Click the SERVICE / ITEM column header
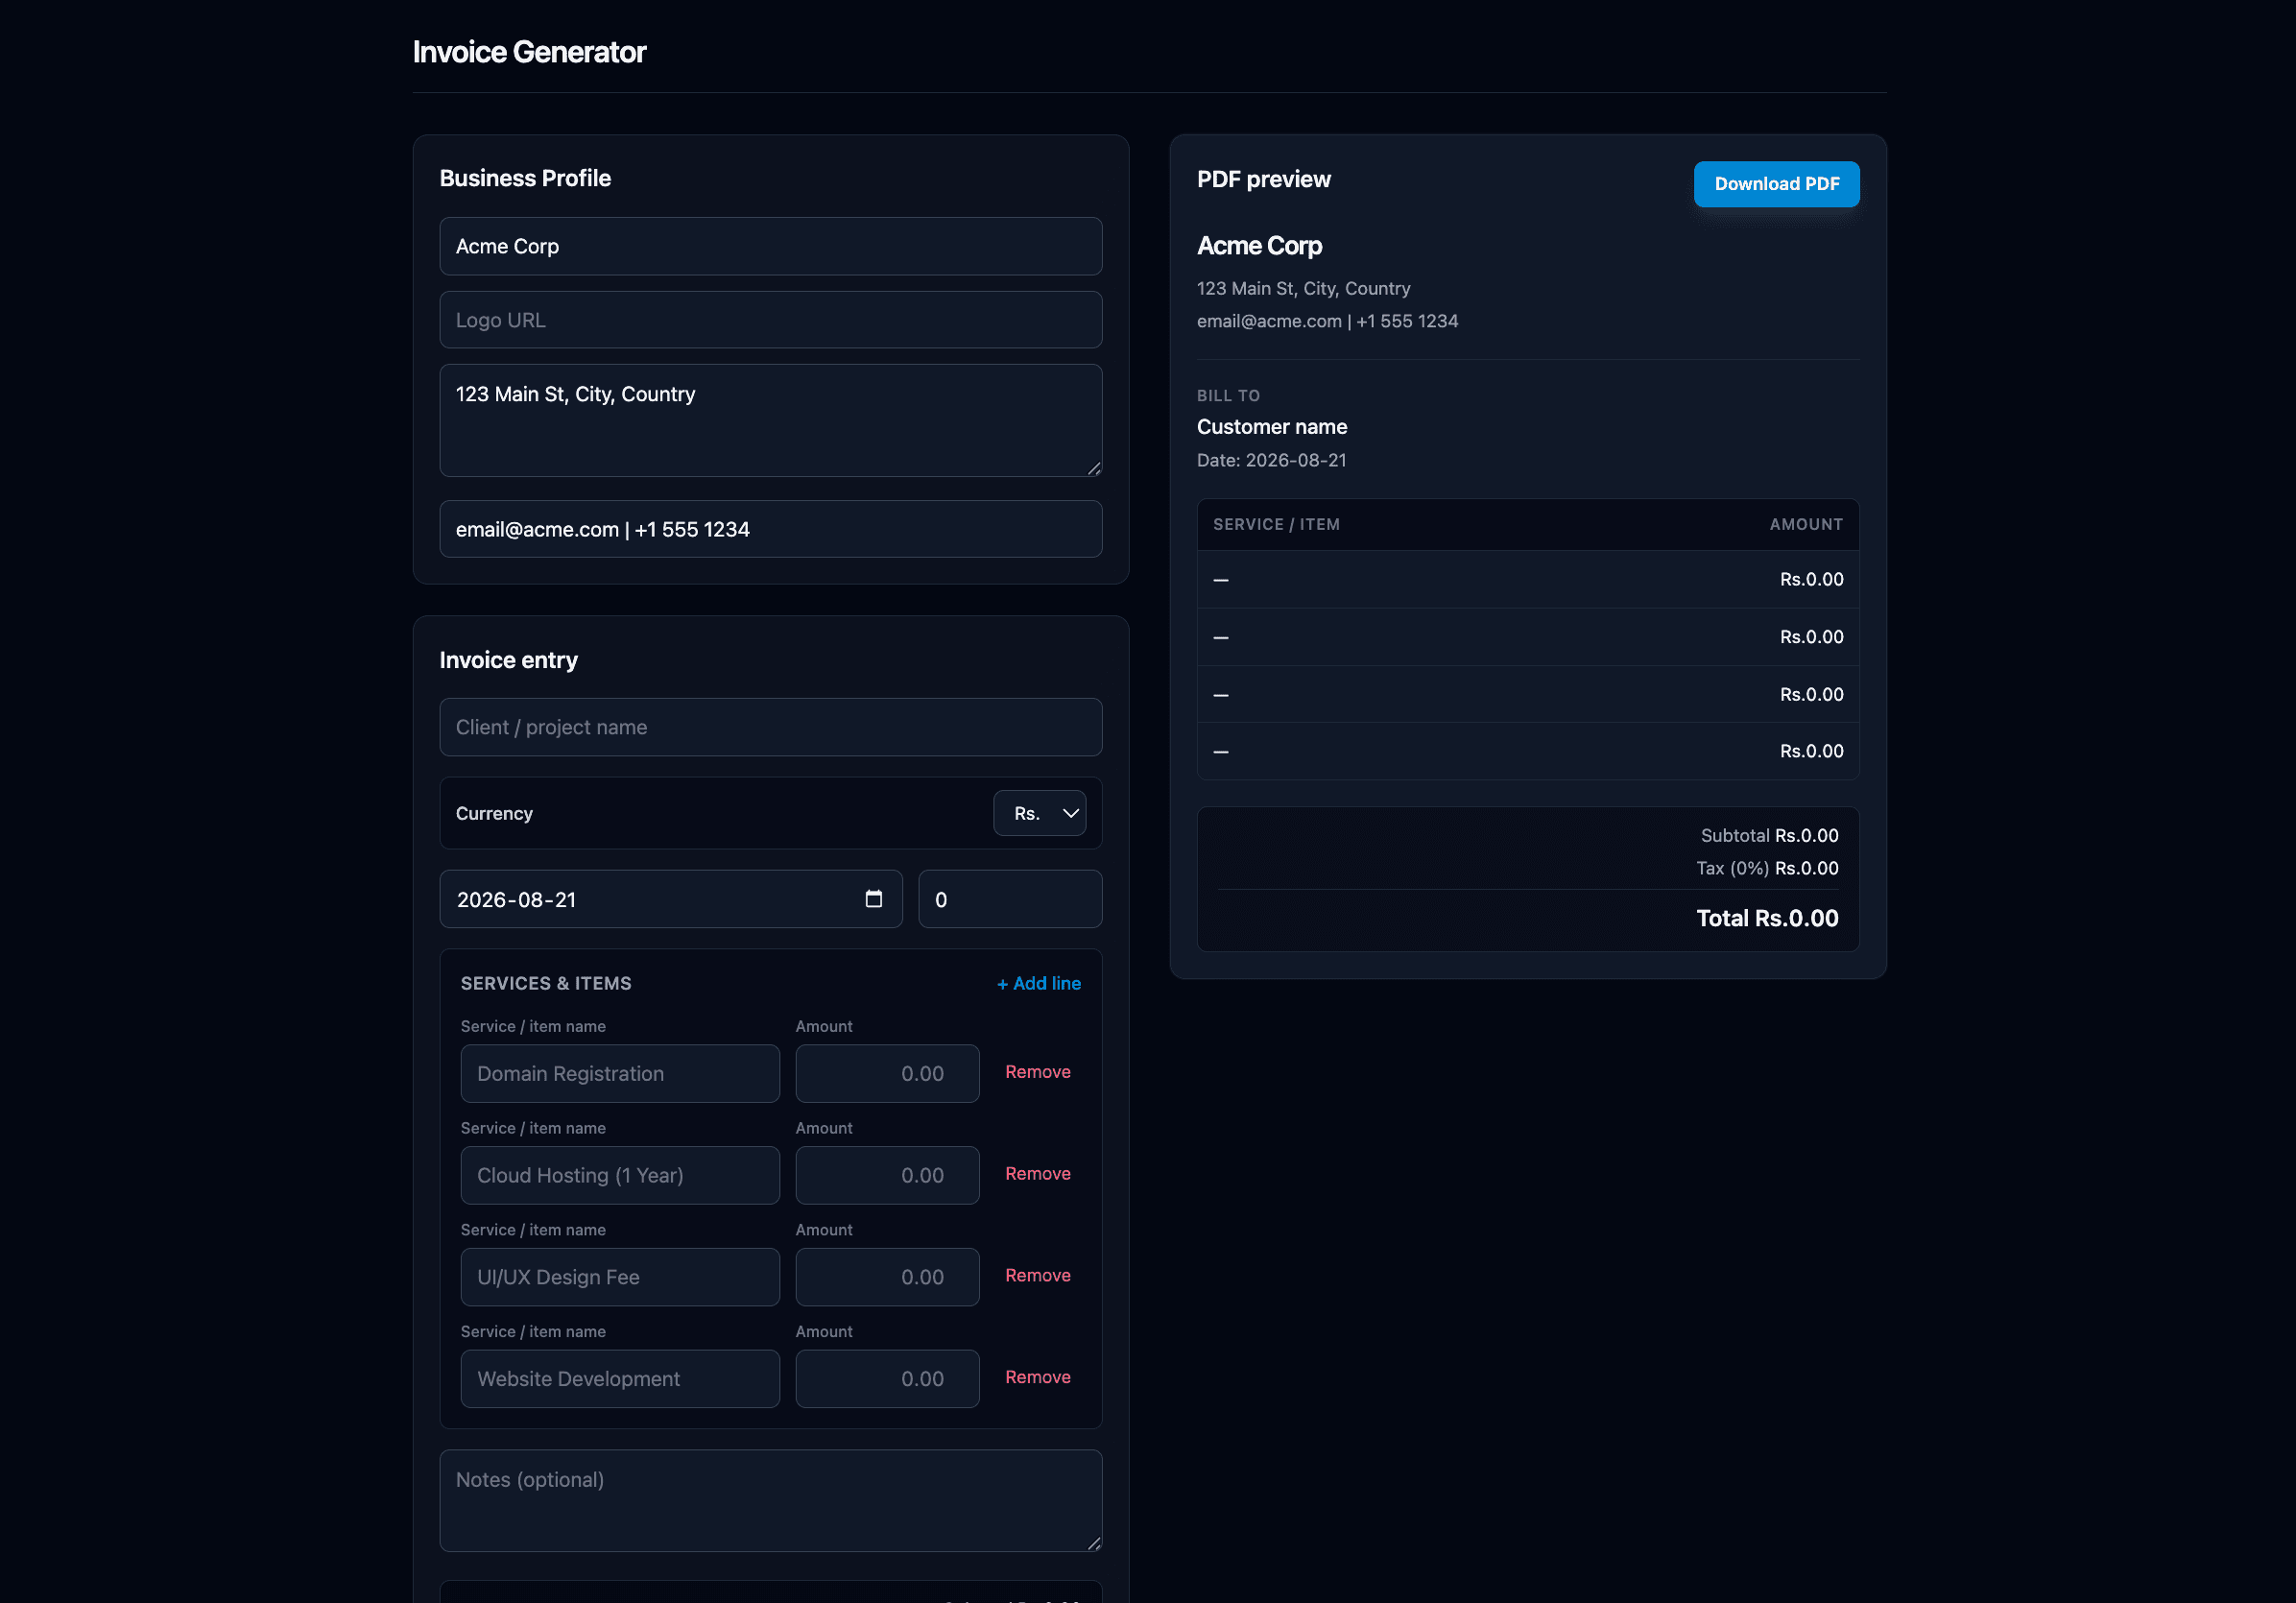This screenshot has width=2296, height=1603. pos(1276,524)
